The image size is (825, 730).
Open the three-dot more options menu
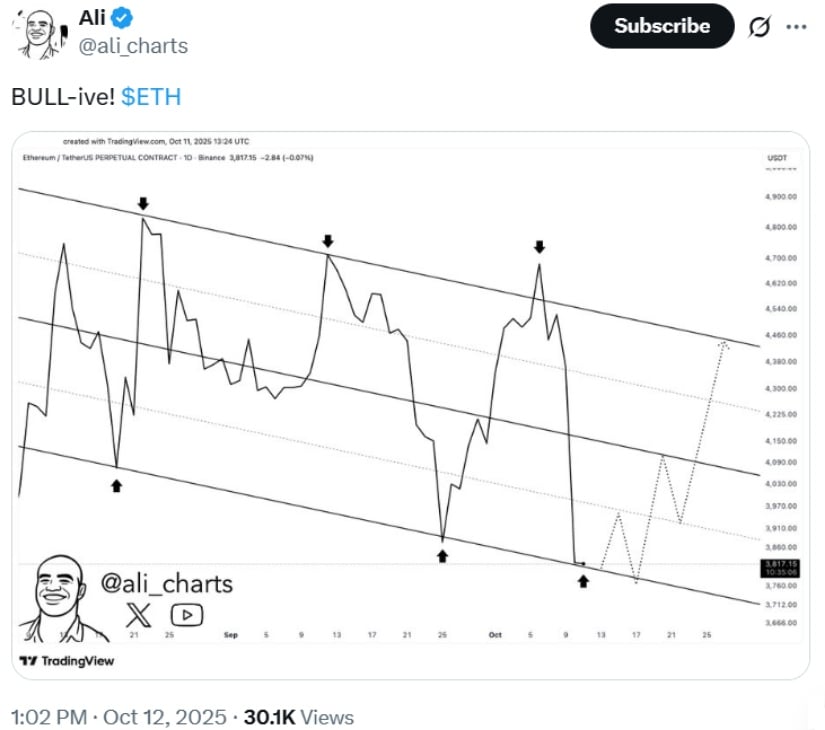[x=797, y=26]
